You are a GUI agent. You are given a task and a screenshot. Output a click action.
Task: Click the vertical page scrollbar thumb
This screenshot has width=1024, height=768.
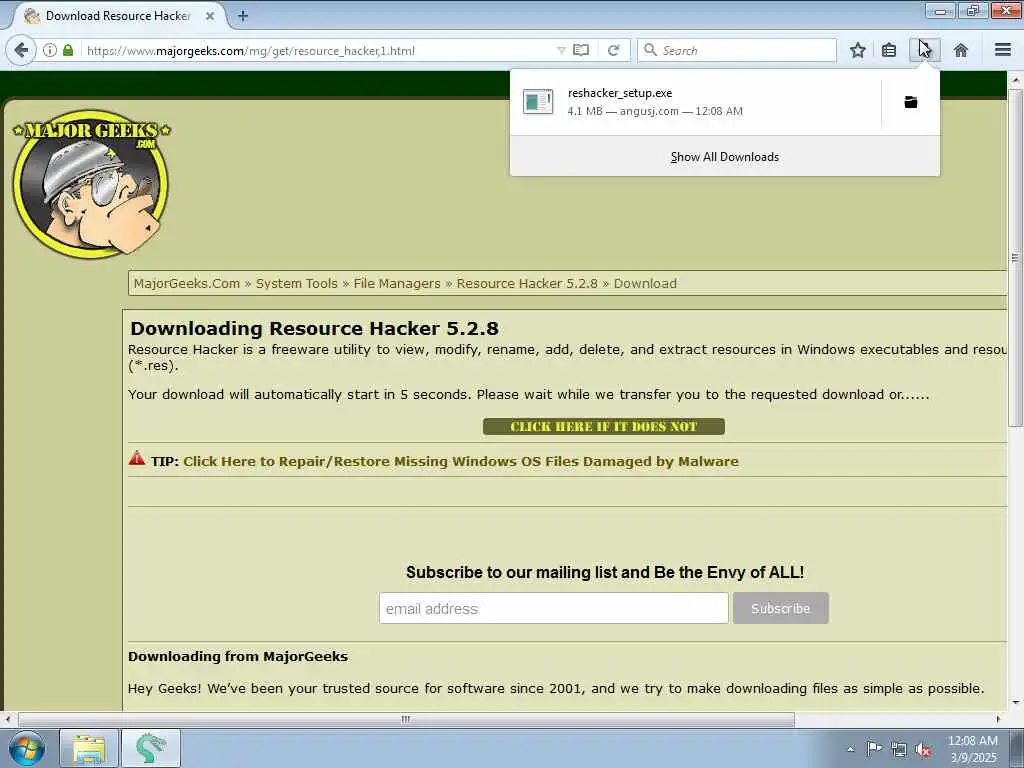[x=1015, y=258]
